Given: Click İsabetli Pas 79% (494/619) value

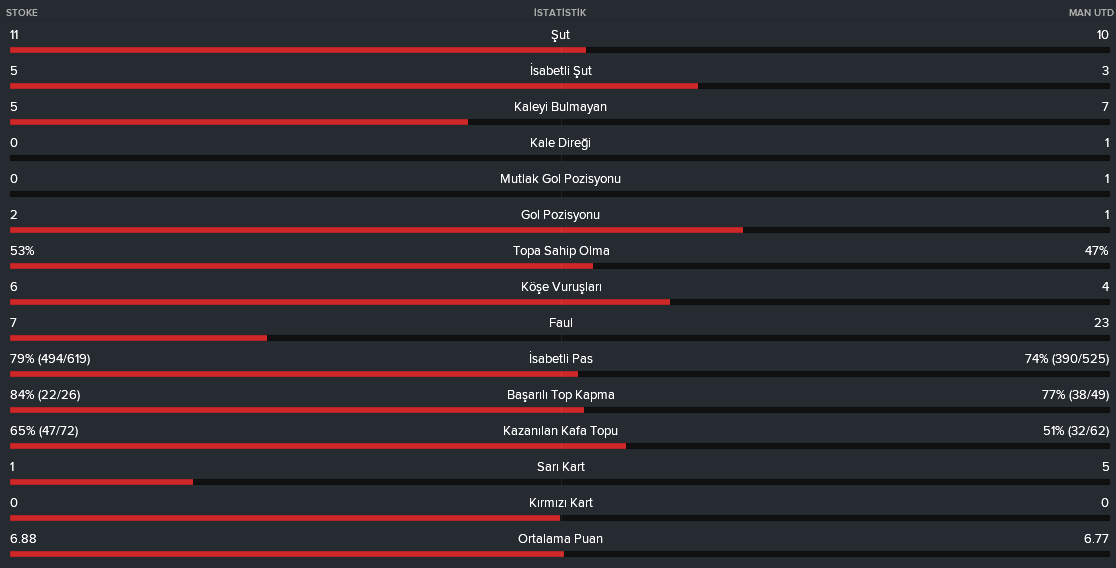Looking at the screenshot, I should 50,359.
